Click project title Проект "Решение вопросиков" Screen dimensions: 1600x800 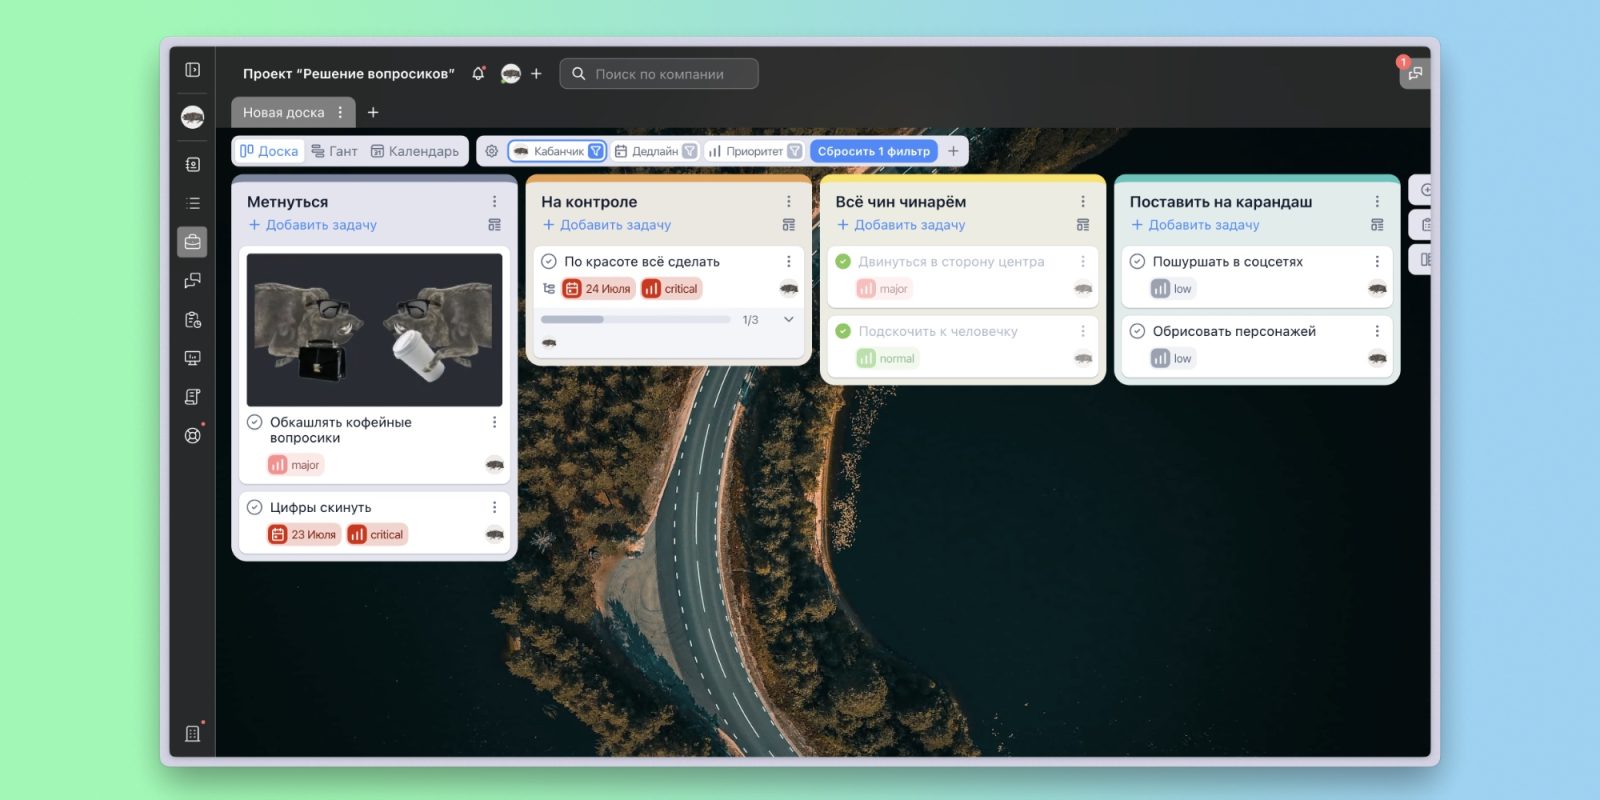[349, 74]
